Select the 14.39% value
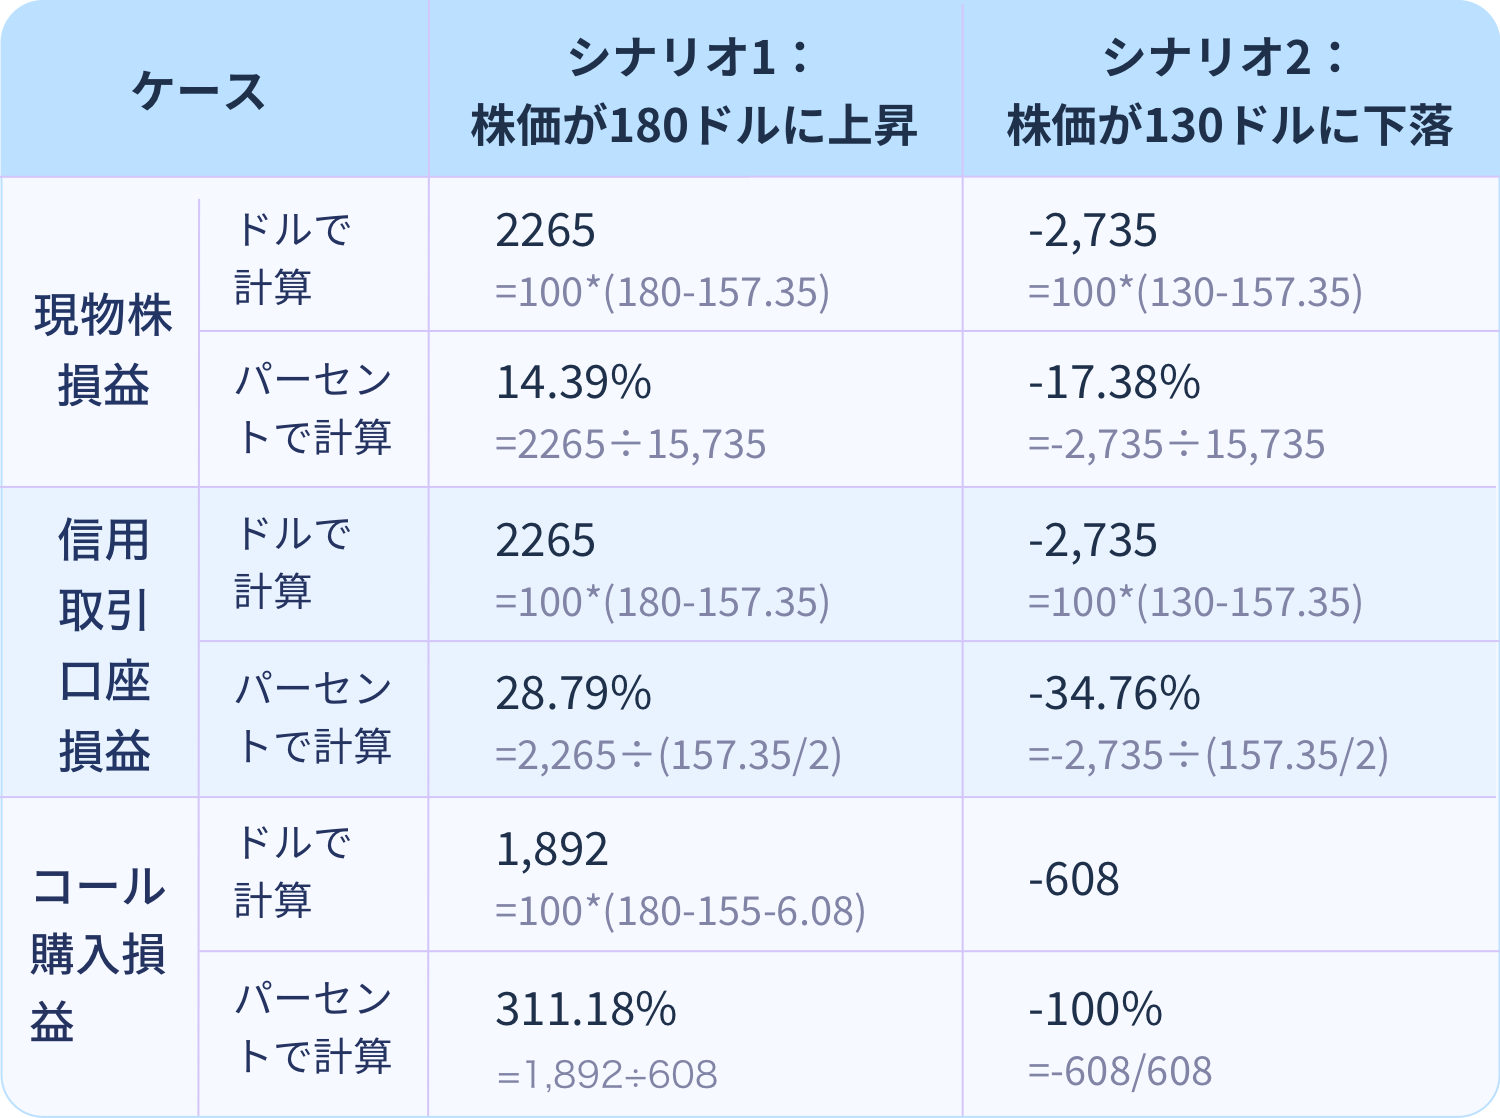 coord(574,383)
